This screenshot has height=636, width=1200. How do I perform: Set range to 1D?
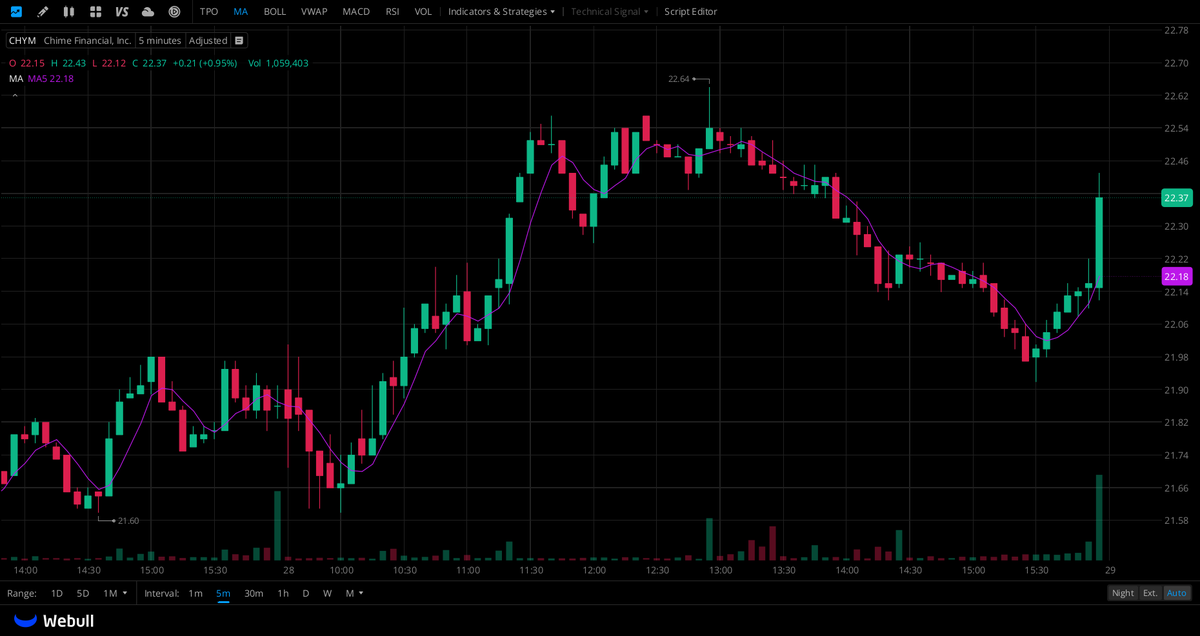point(57,593)
